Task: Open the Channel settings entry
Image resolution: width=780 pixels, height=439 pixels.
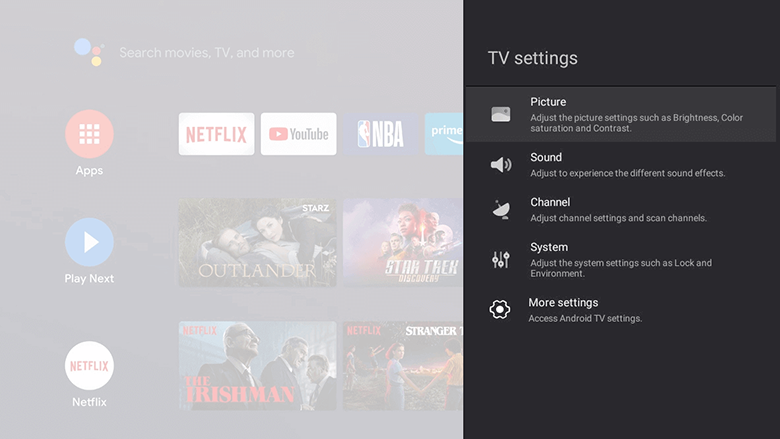Action: pos(620,209)
